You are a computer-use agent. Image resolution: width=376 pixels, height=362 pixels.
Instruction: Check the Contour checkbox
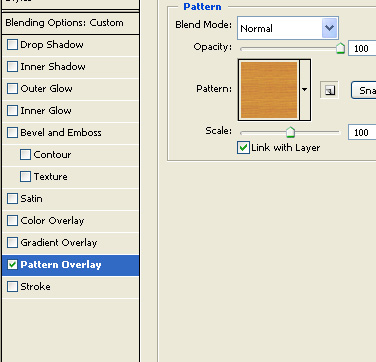(x=25, y=155)
